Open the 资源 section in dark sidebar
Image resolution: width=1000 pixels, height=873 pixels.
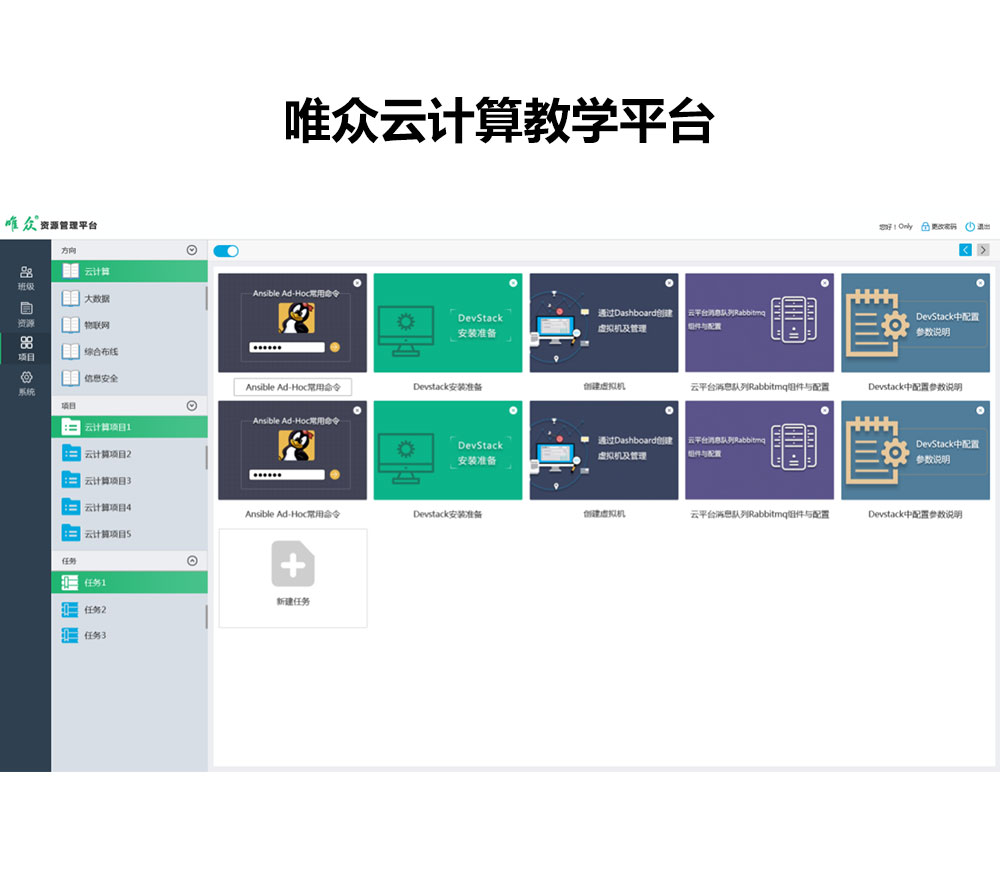pyautogui.click(x=26, y=315)
